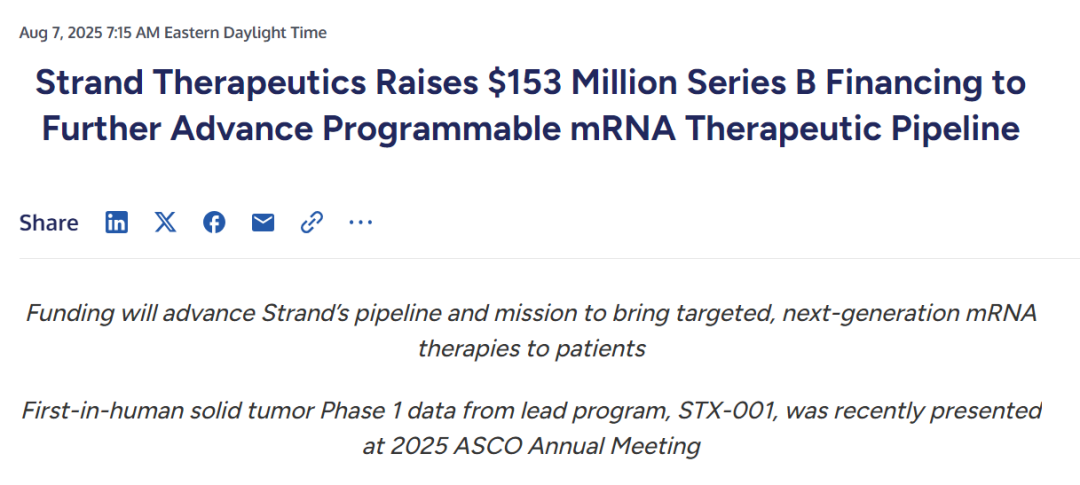Image resolution: width=1080 pixels, height=485 pixels.
Task: Open more share options via the ellipsis
Action: 360,222
